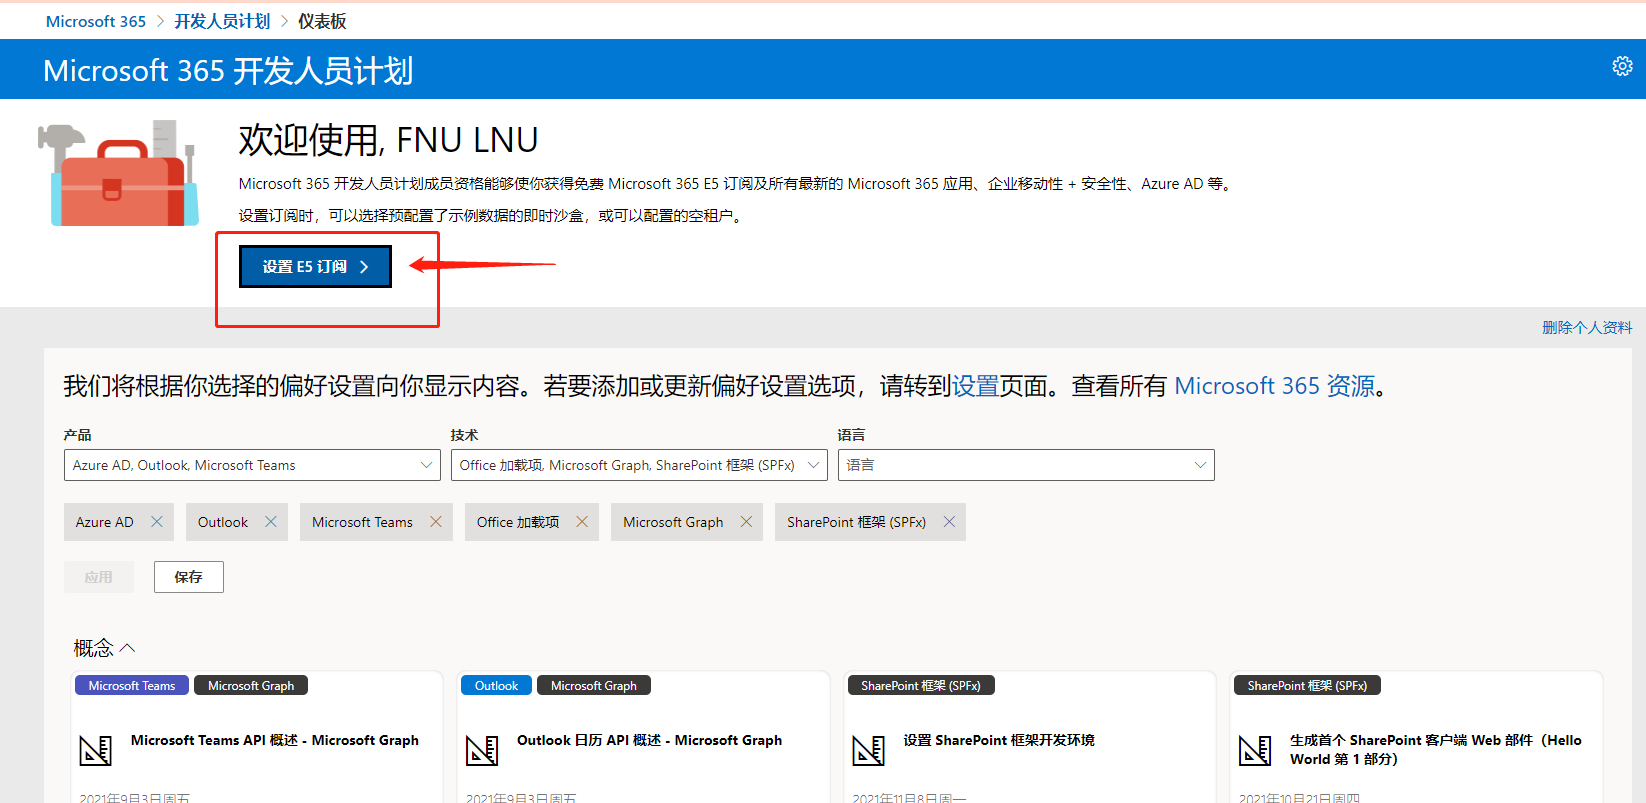
Task: Collapse the 概念 section
Action: 104,648
